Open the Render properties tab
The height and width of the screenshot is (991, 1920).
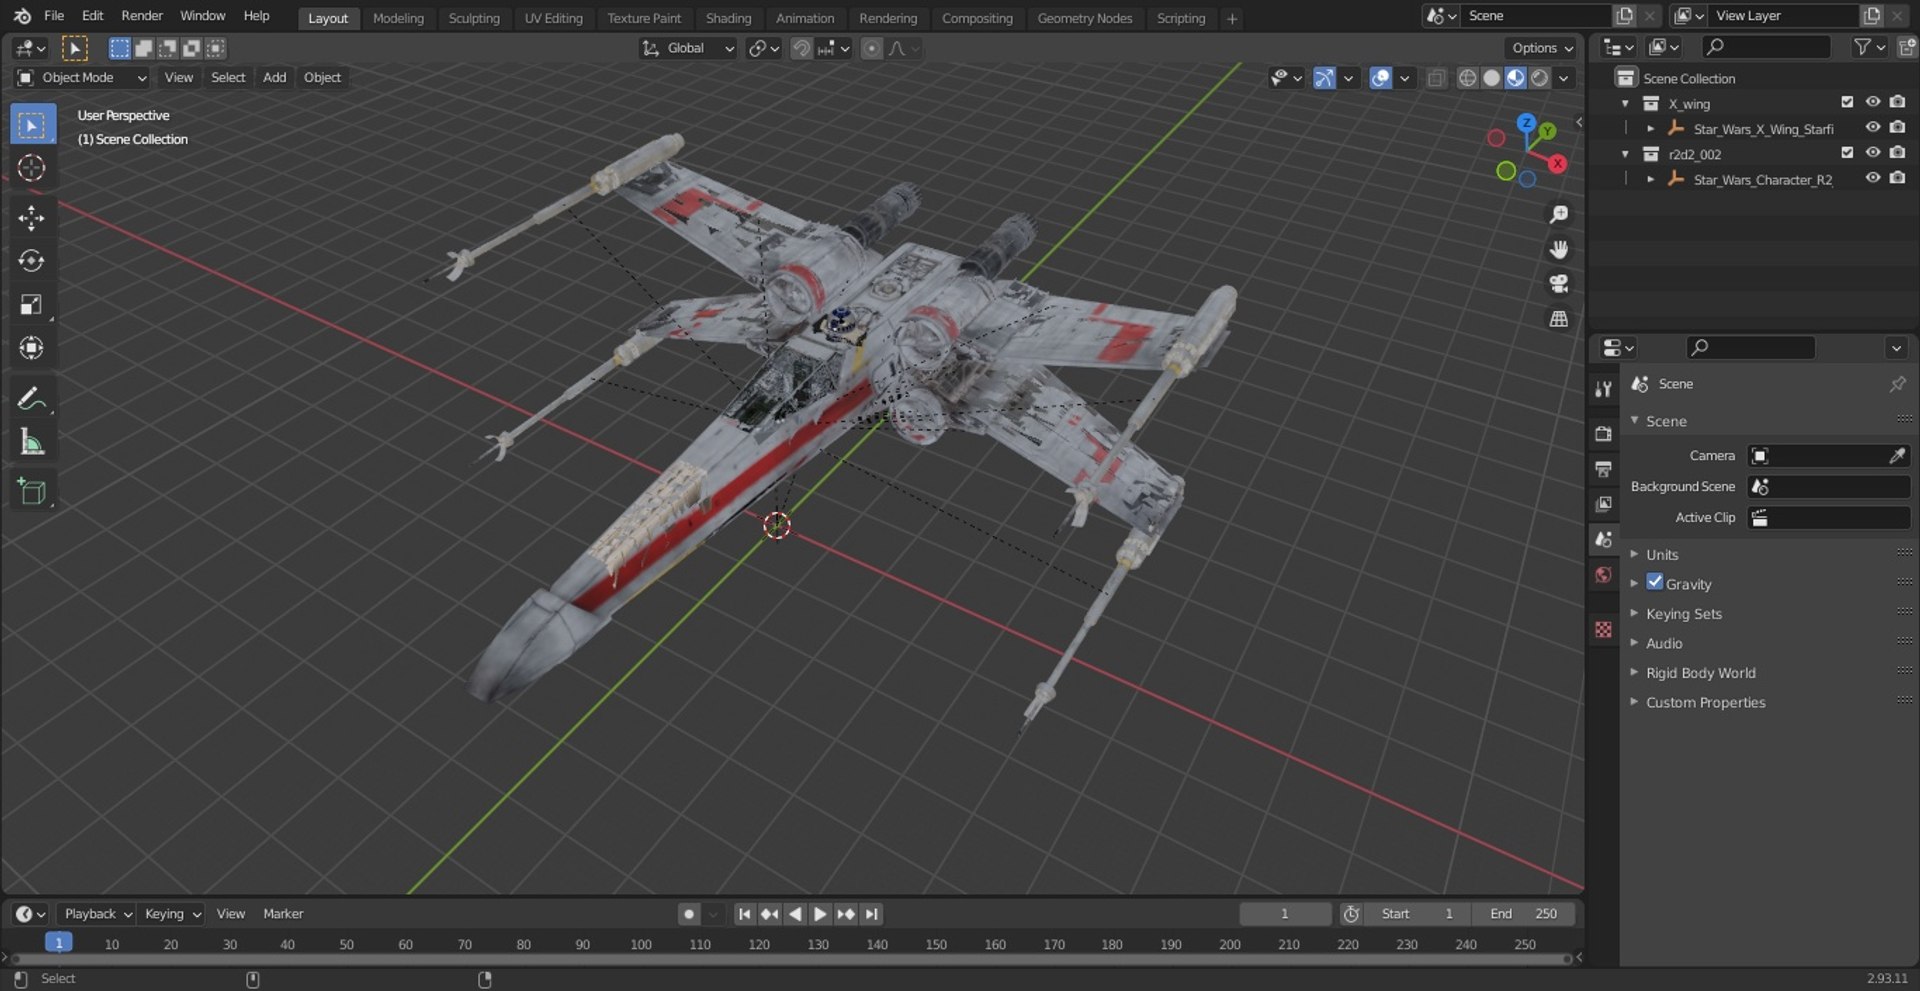coord(1604,434)
